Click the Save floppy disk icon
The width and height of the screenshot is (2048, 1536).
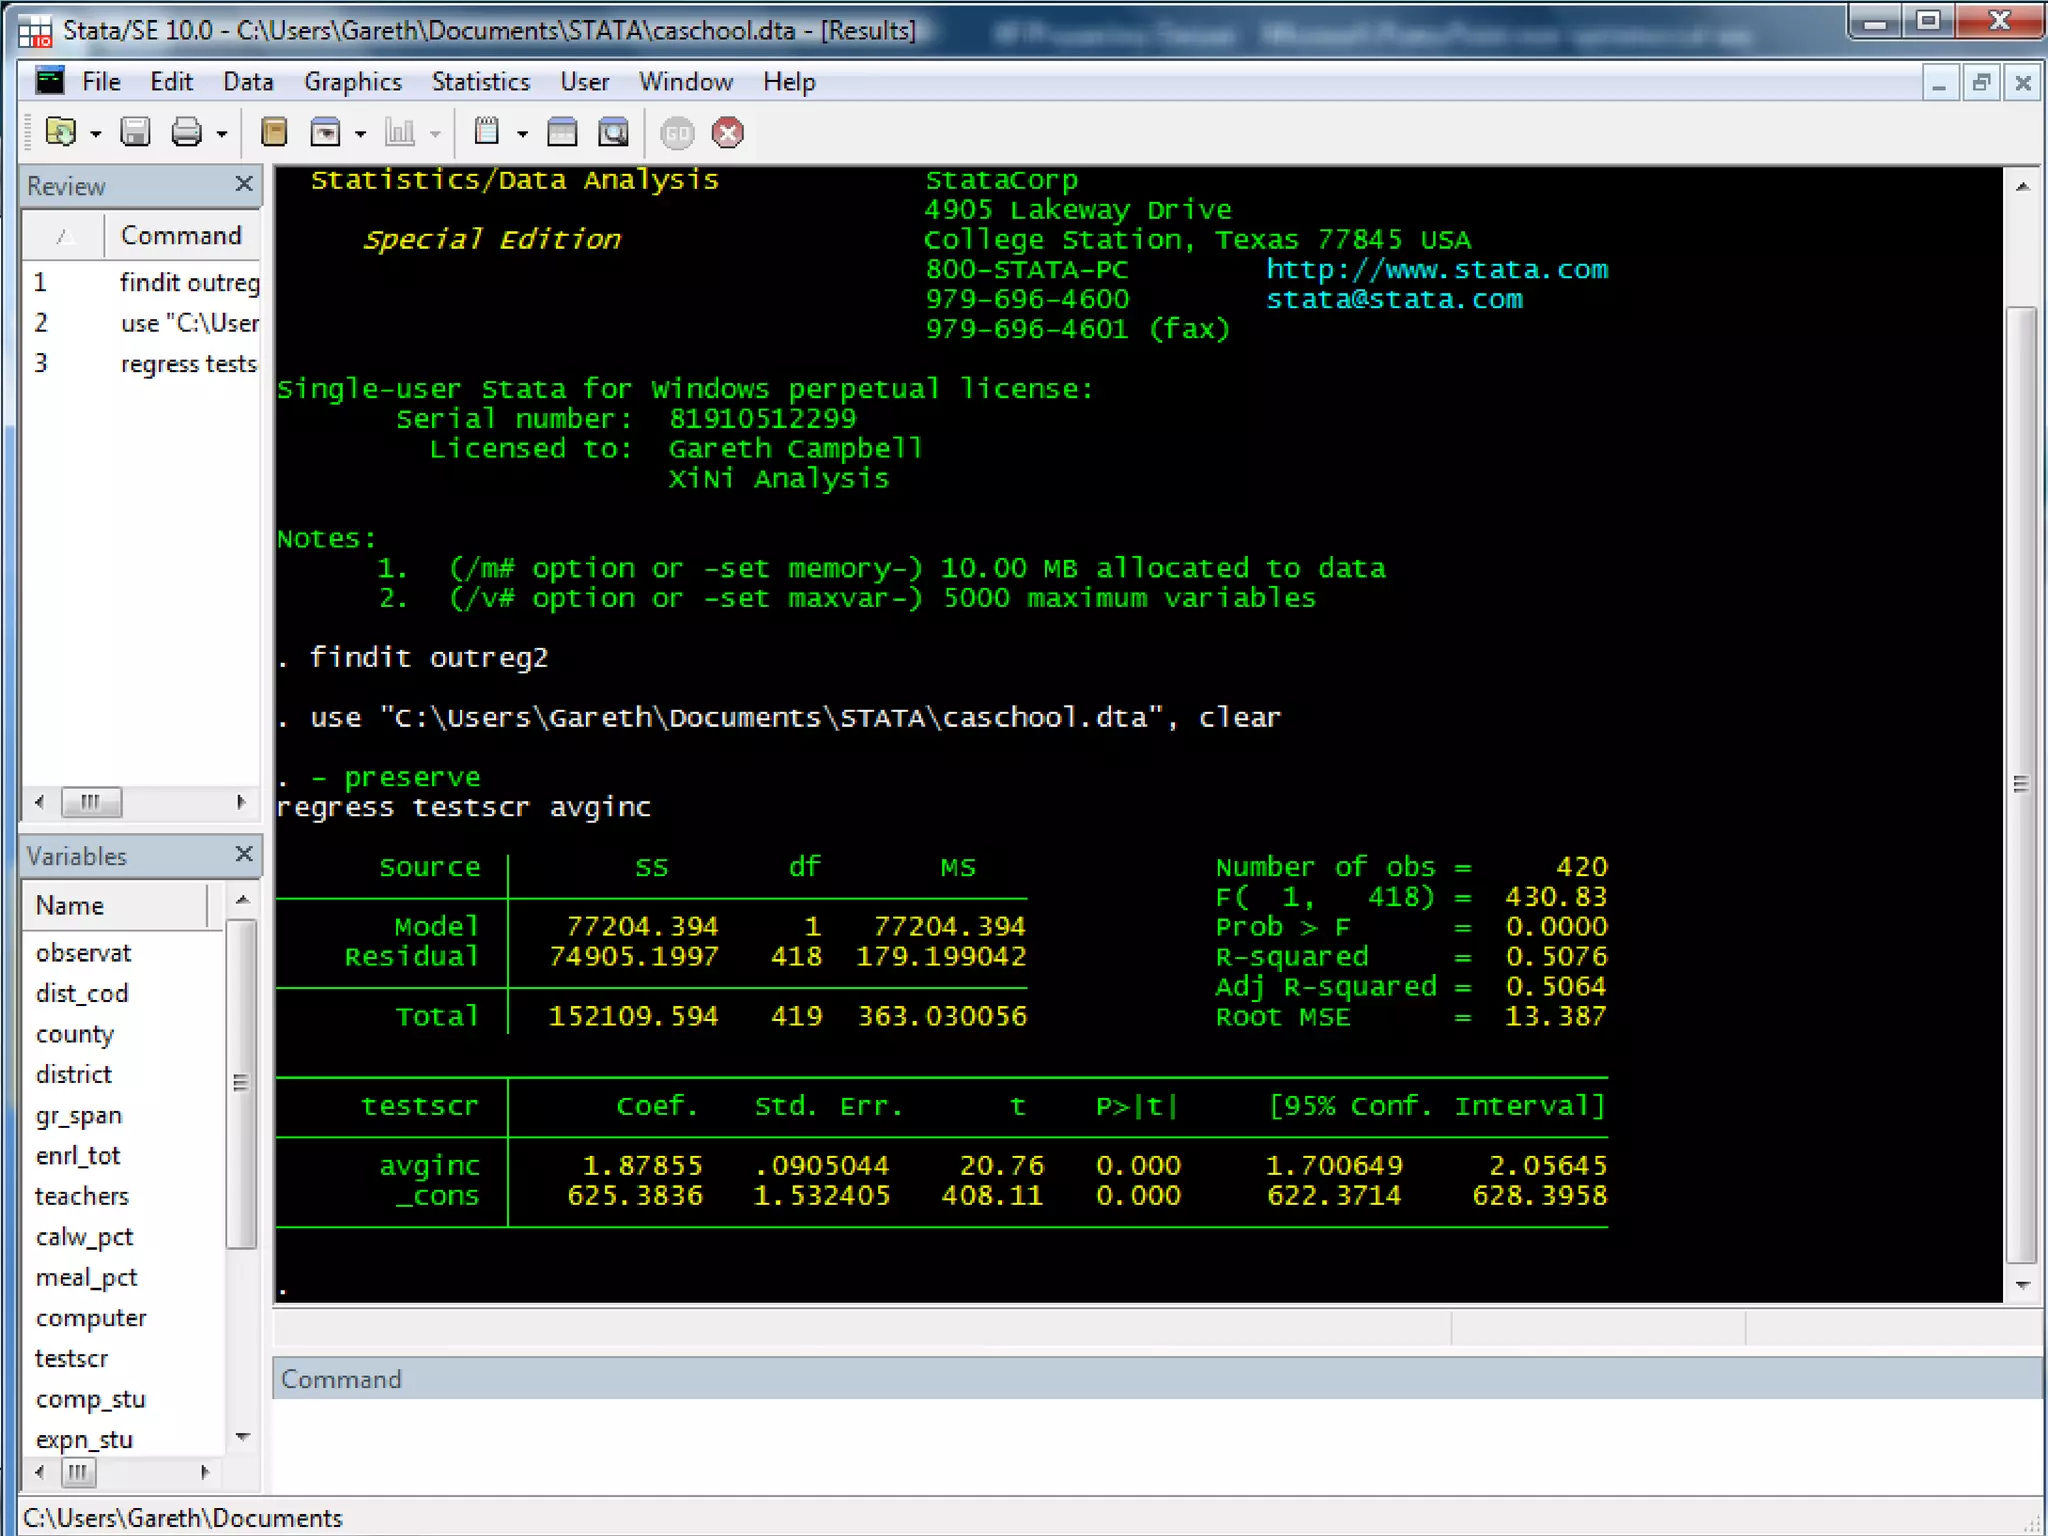click(135, 132)
